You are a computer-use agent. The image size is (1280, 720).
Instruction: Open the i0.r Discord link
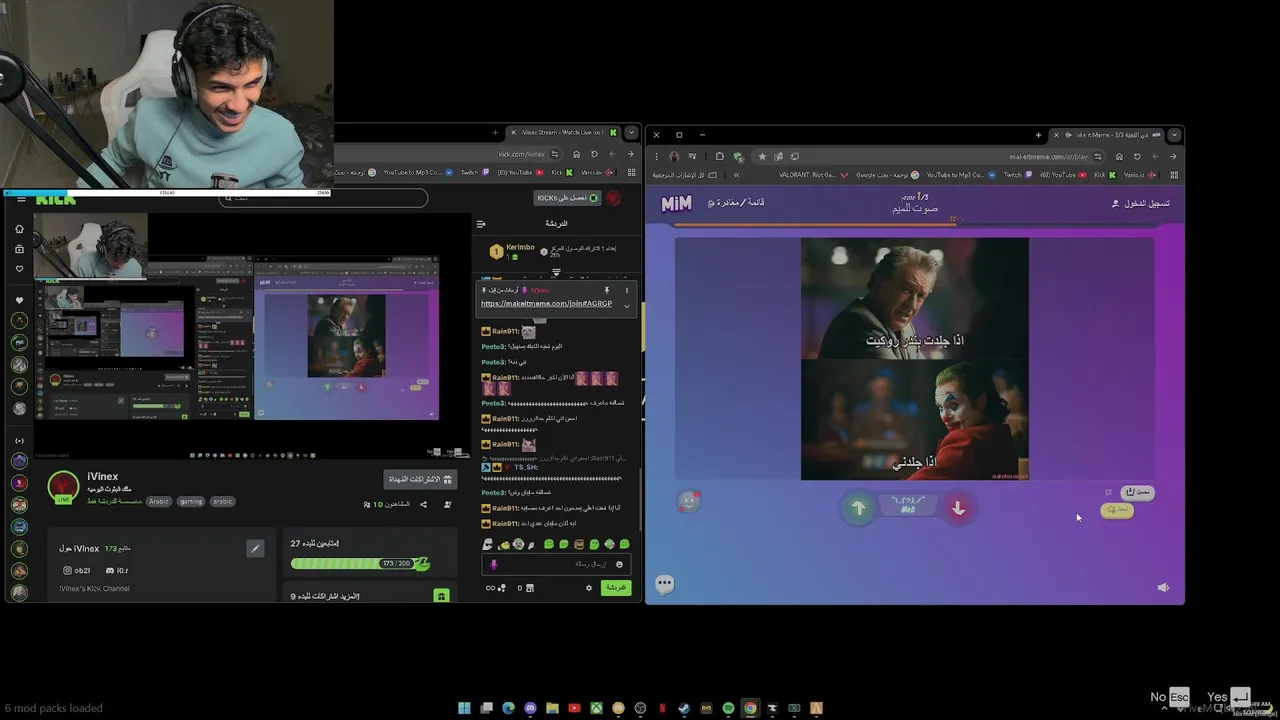117,570
